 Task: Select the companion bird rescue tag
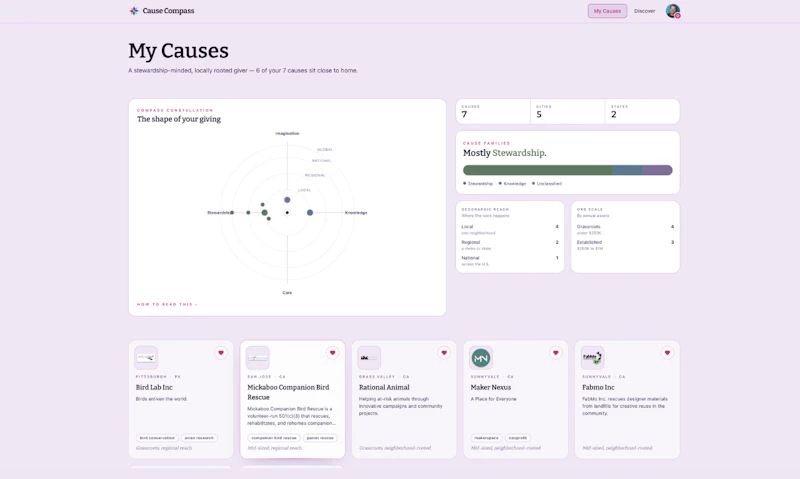point(274,438)
